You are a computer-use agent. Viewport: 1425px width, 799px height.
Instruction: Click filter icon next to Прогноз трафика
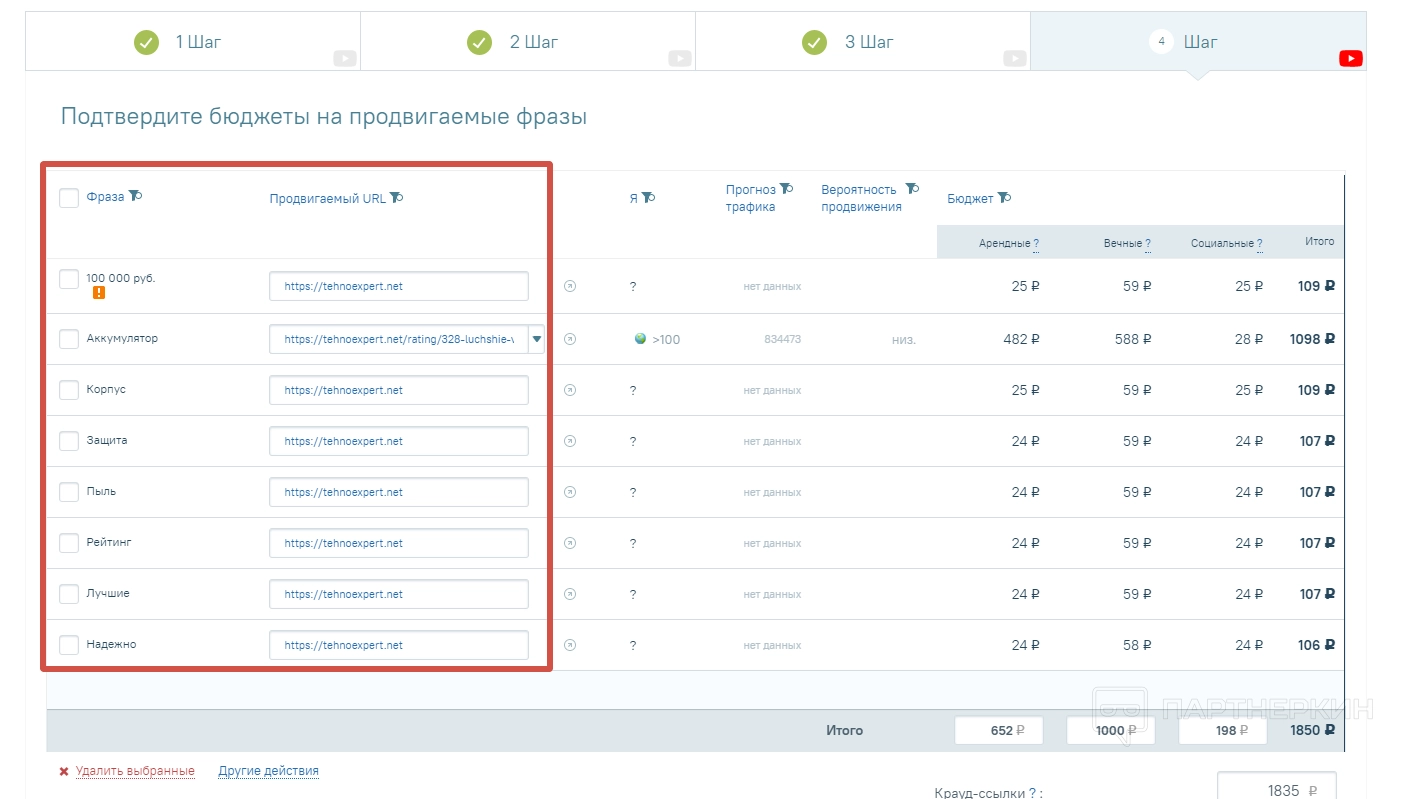pyautogui.click(x=786, y=188)
